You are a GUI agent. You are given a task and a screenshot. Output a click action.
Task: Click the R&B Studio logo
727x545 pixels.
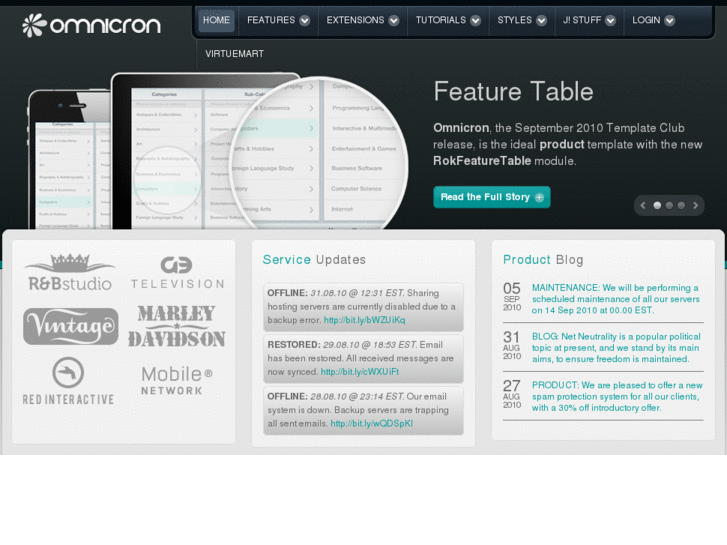(70, 273)
